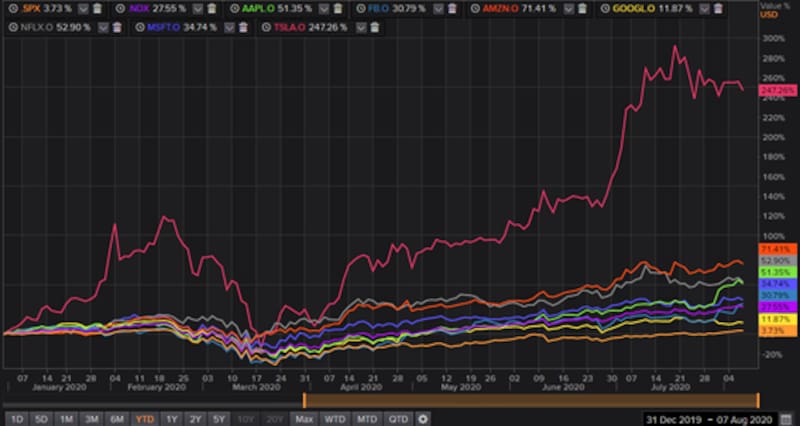Click the Max range button
This screenshot has height=426, width=800.
coord(305,418)
